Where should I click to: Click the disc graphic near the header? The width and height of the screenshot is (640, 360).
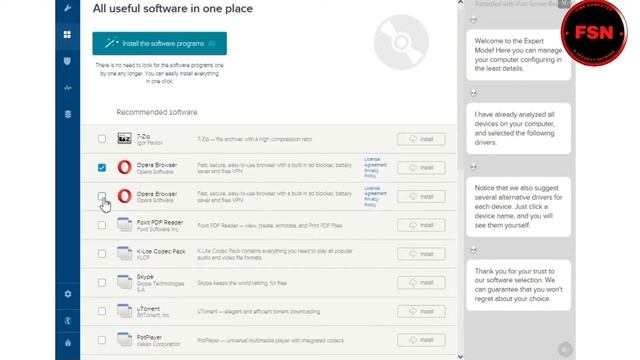(401, 42)
